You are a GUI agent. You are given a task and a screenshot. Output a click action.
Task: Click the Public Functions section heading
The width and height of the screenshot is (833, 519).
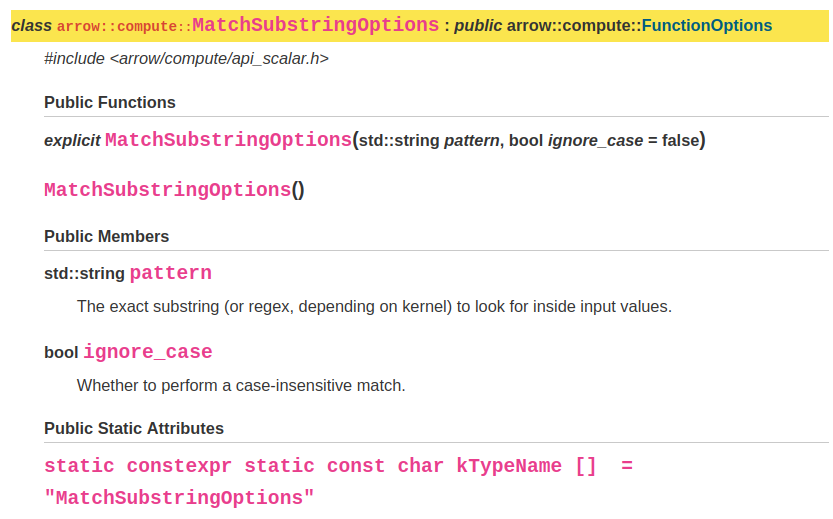[110, 102]
